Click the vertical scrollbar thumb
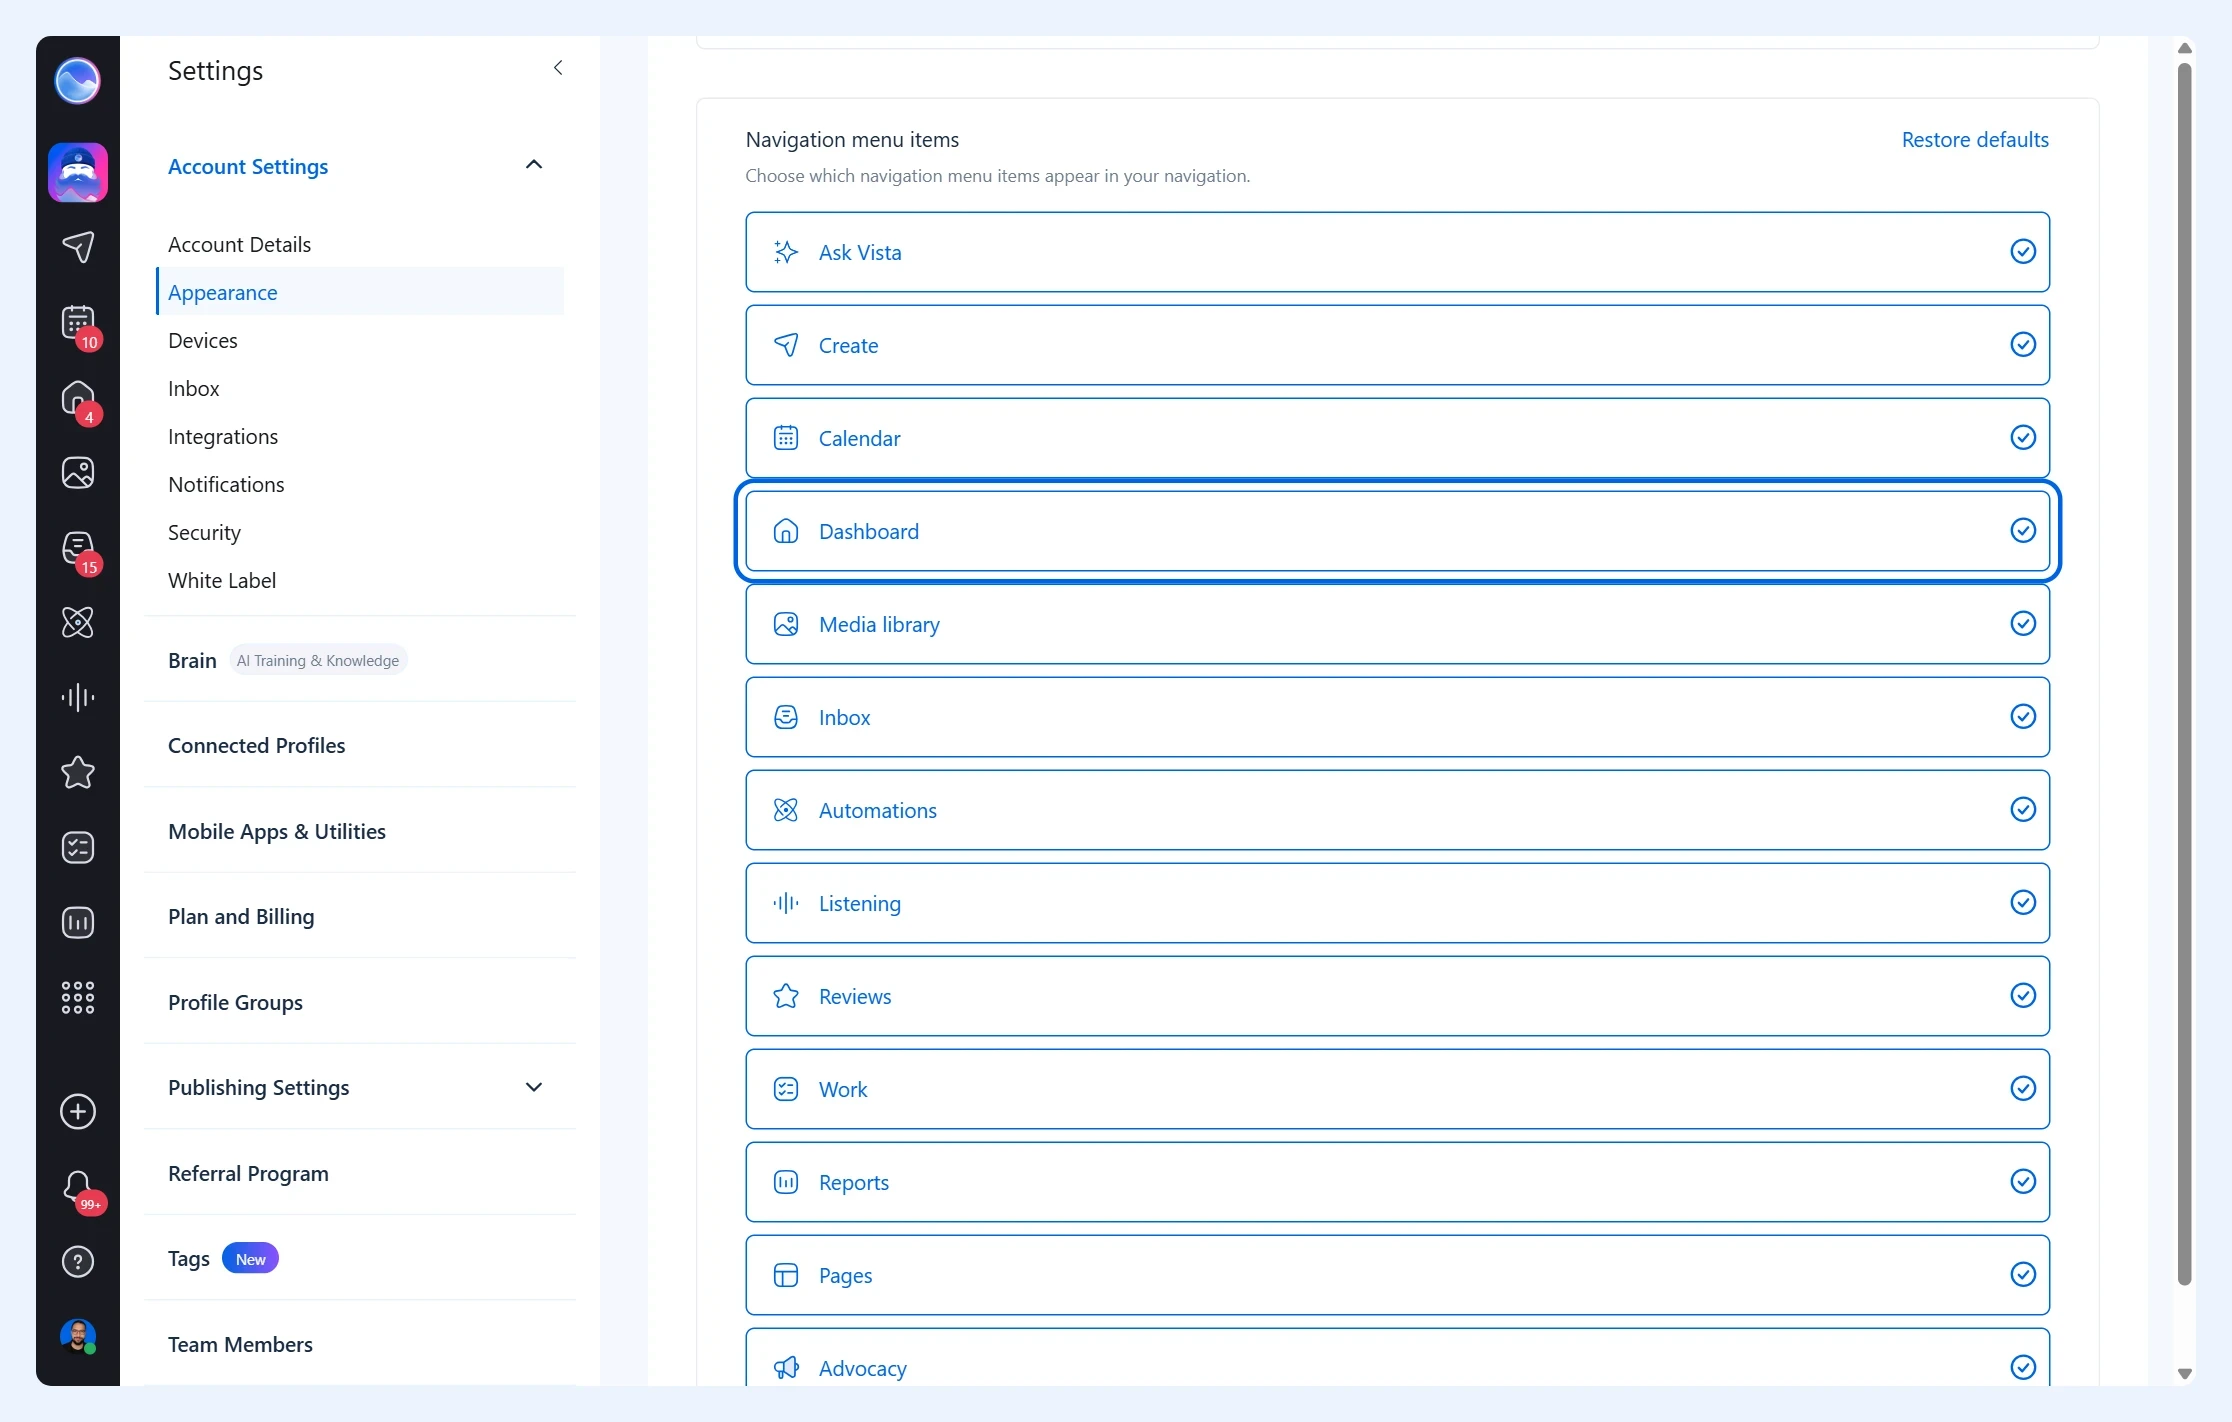 coord(2185,674)
